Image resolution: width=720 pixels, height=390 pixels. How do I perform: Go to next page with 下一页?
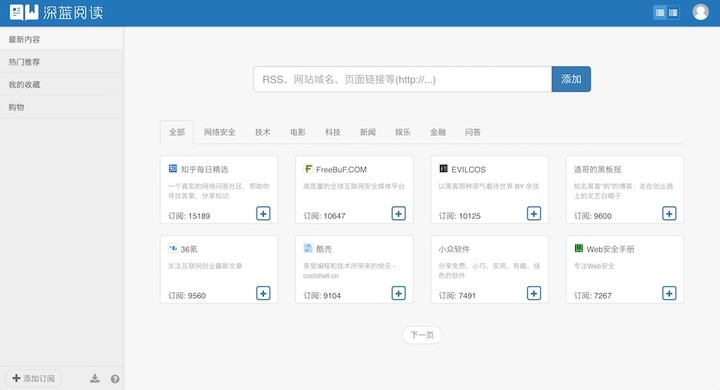coord(422,335)
